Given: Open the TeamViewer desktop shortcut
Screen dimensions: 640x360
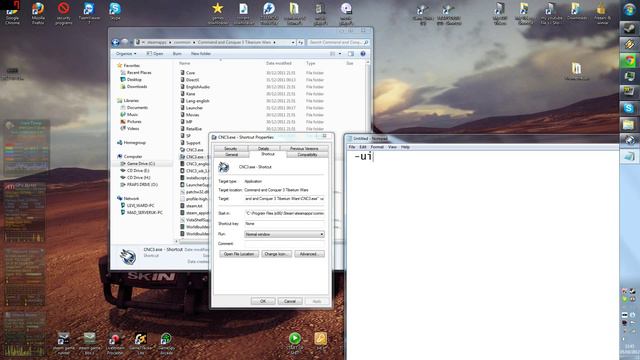Looking at the screenshot, I should click(89, 13).
